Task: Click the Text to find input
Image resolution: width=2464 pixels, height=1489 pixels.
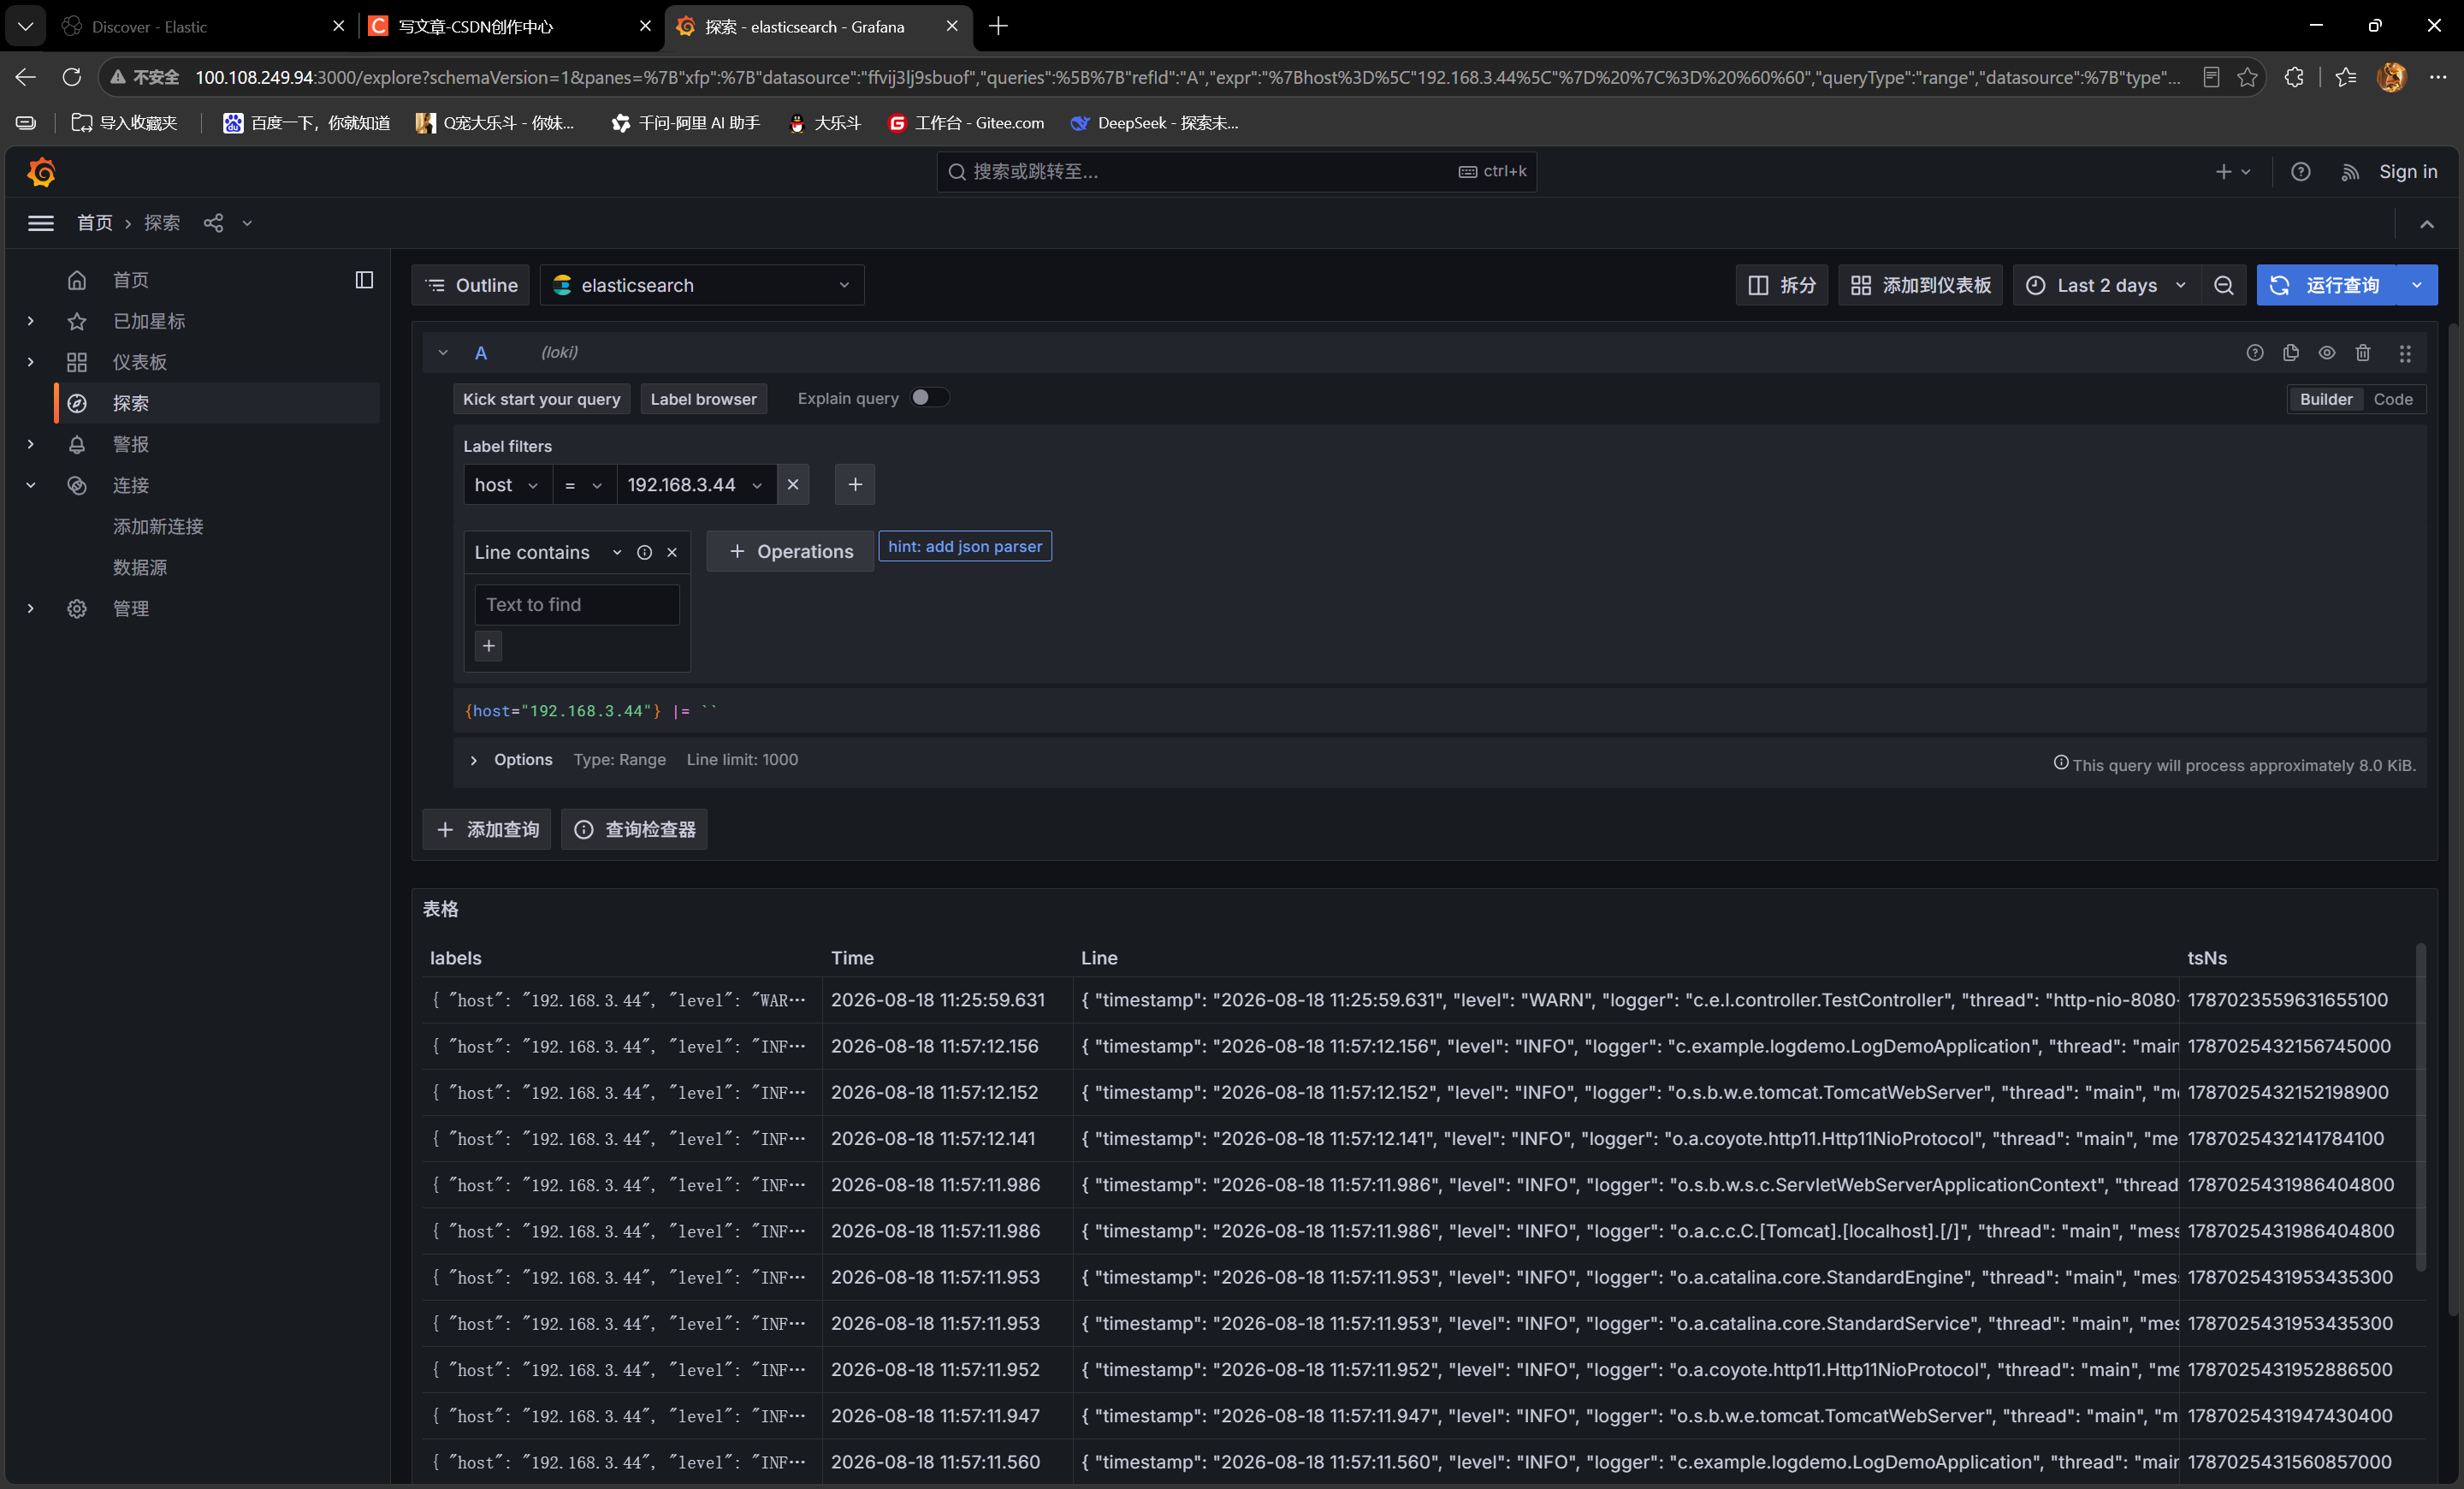Action: tap(577, 605)
